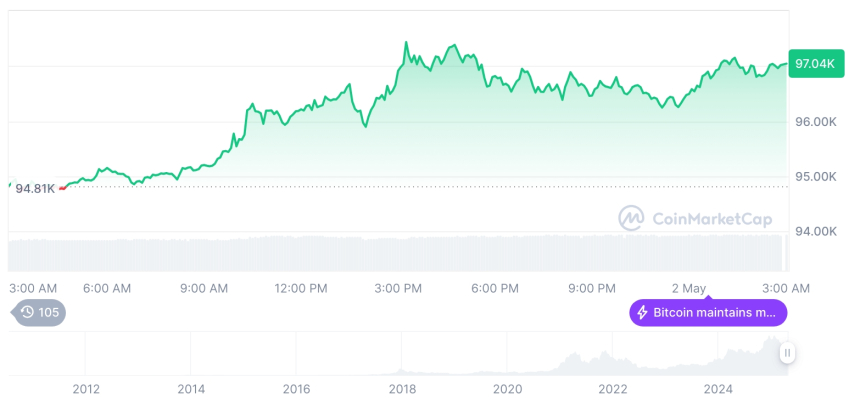
Task: Click the red line segment at chart start
Action: (65, 187)
